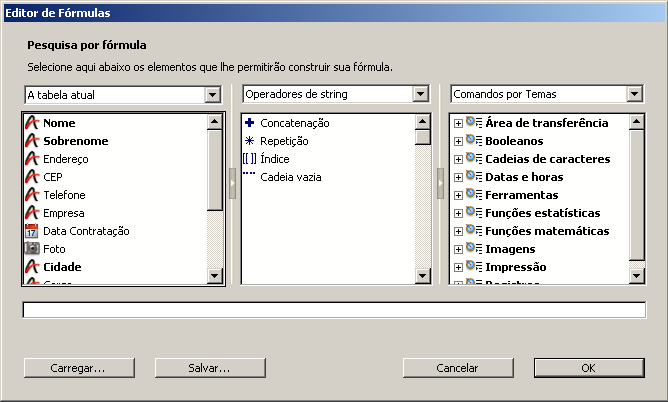Click the asterisk icon for Repetição
This screenshot has width=668, height=402.
[250, 141]
